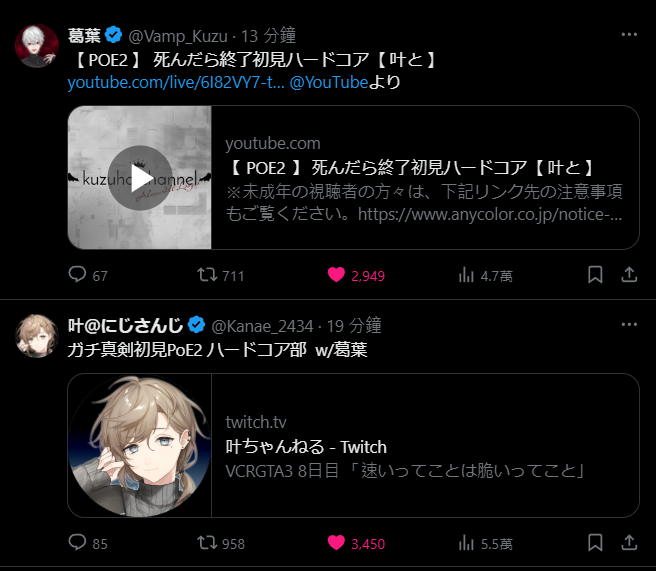656x571 pixels.
Task: Share the 叶 Twitch tweet
Action: click(x=629, y=543)
